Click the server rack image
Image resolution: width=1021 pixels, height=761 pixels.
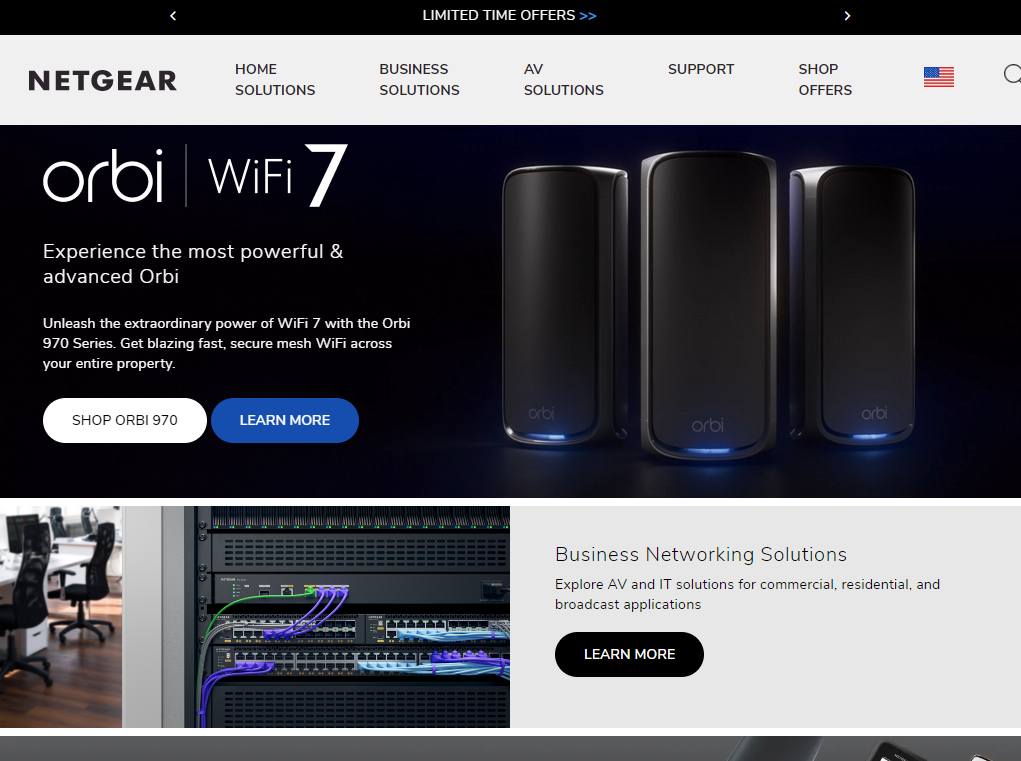click(x=255, y=616)
